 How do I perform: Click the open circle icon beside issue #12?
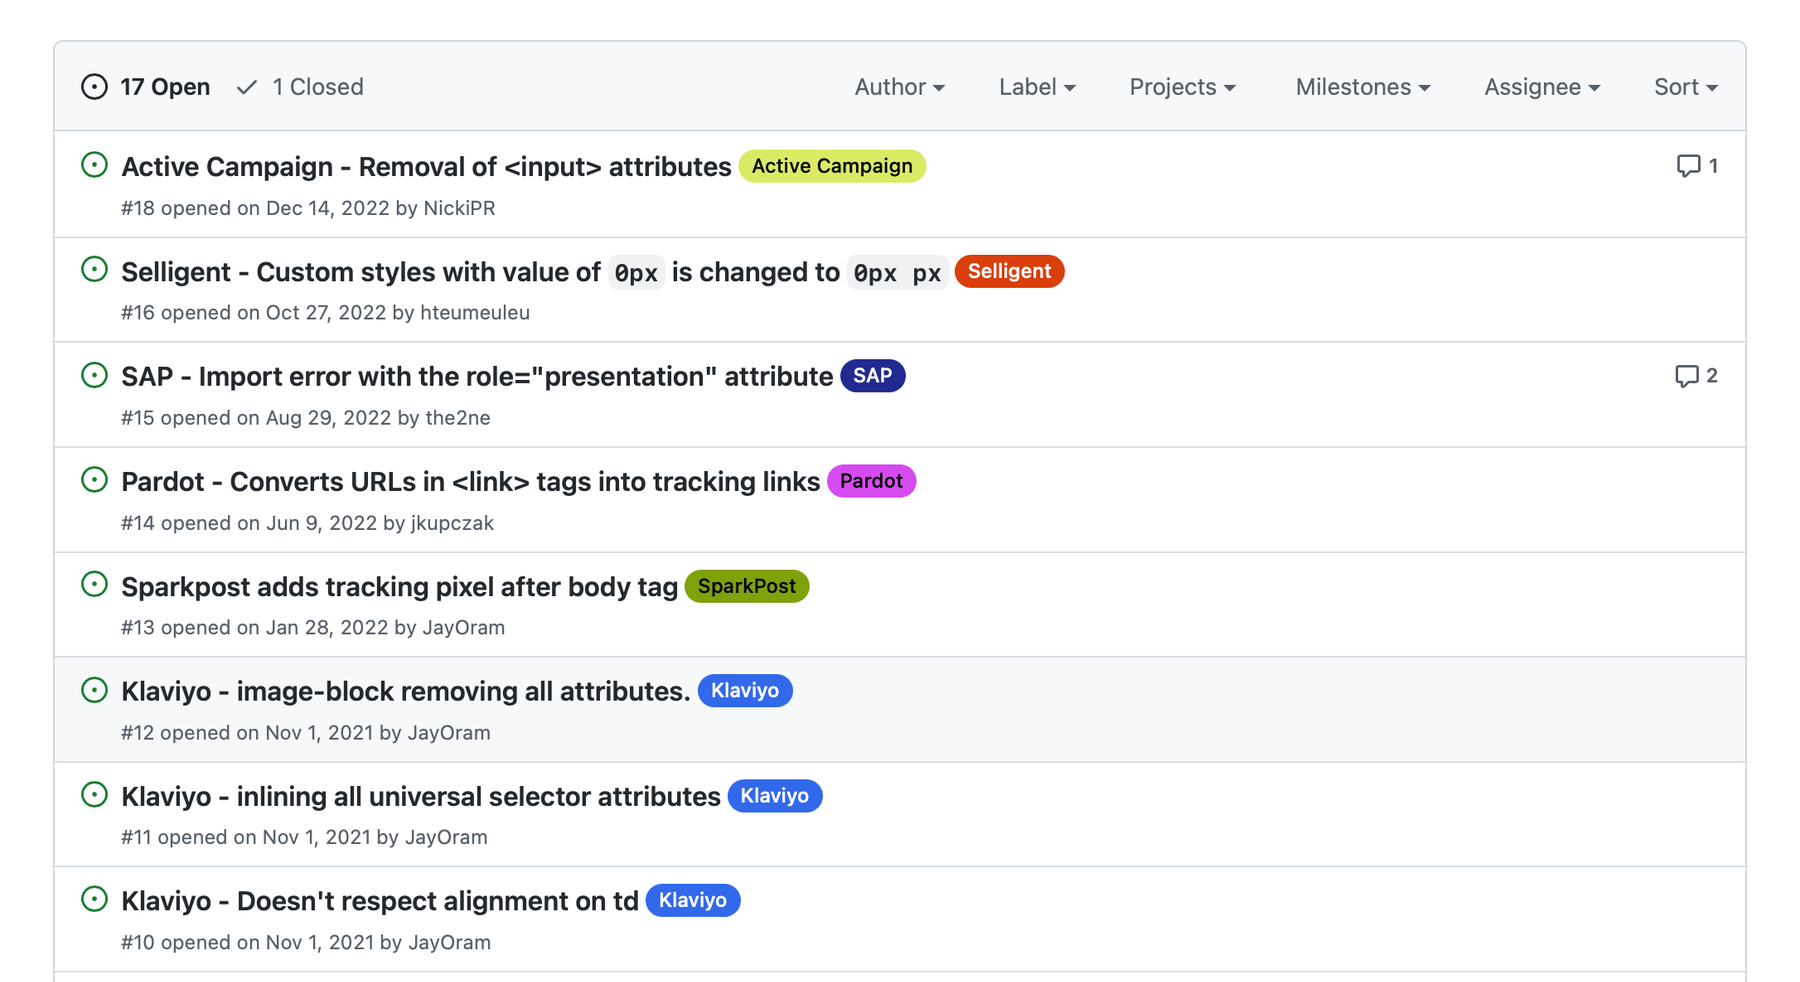point(94,689)
